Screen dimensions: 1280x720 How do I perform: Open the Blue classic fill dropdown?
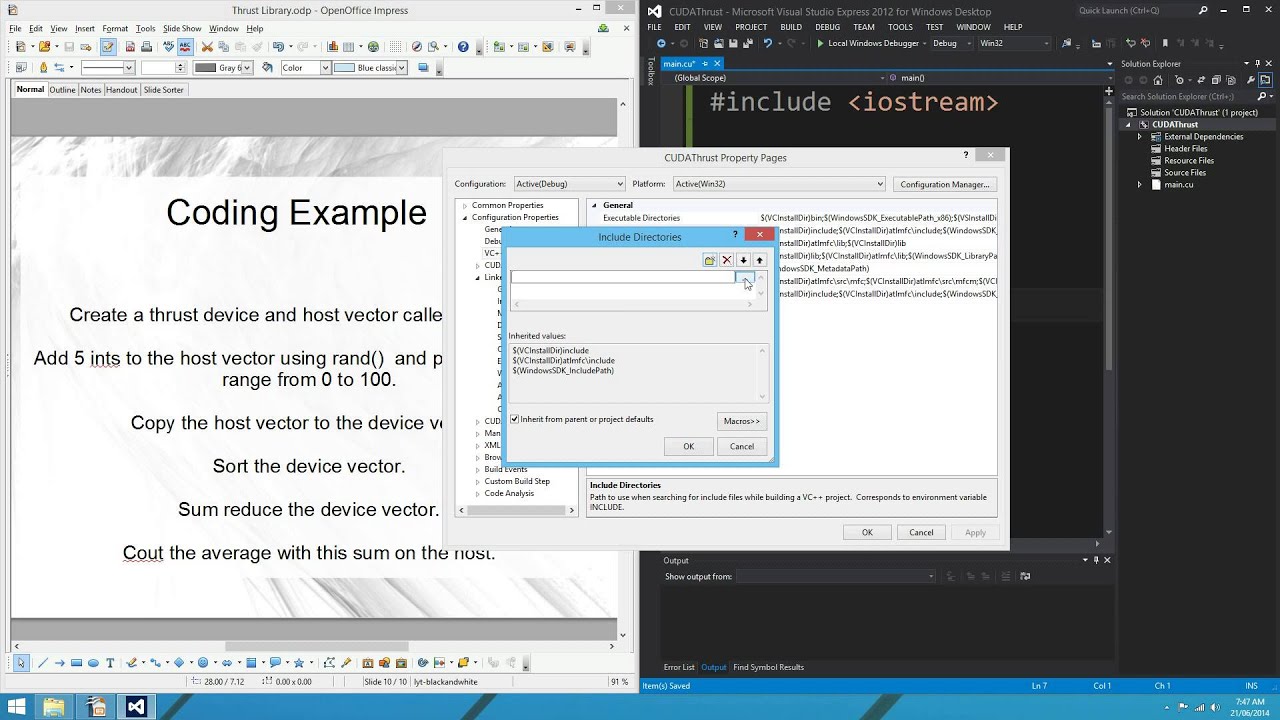pyautogui.click(x=402, y=68)
